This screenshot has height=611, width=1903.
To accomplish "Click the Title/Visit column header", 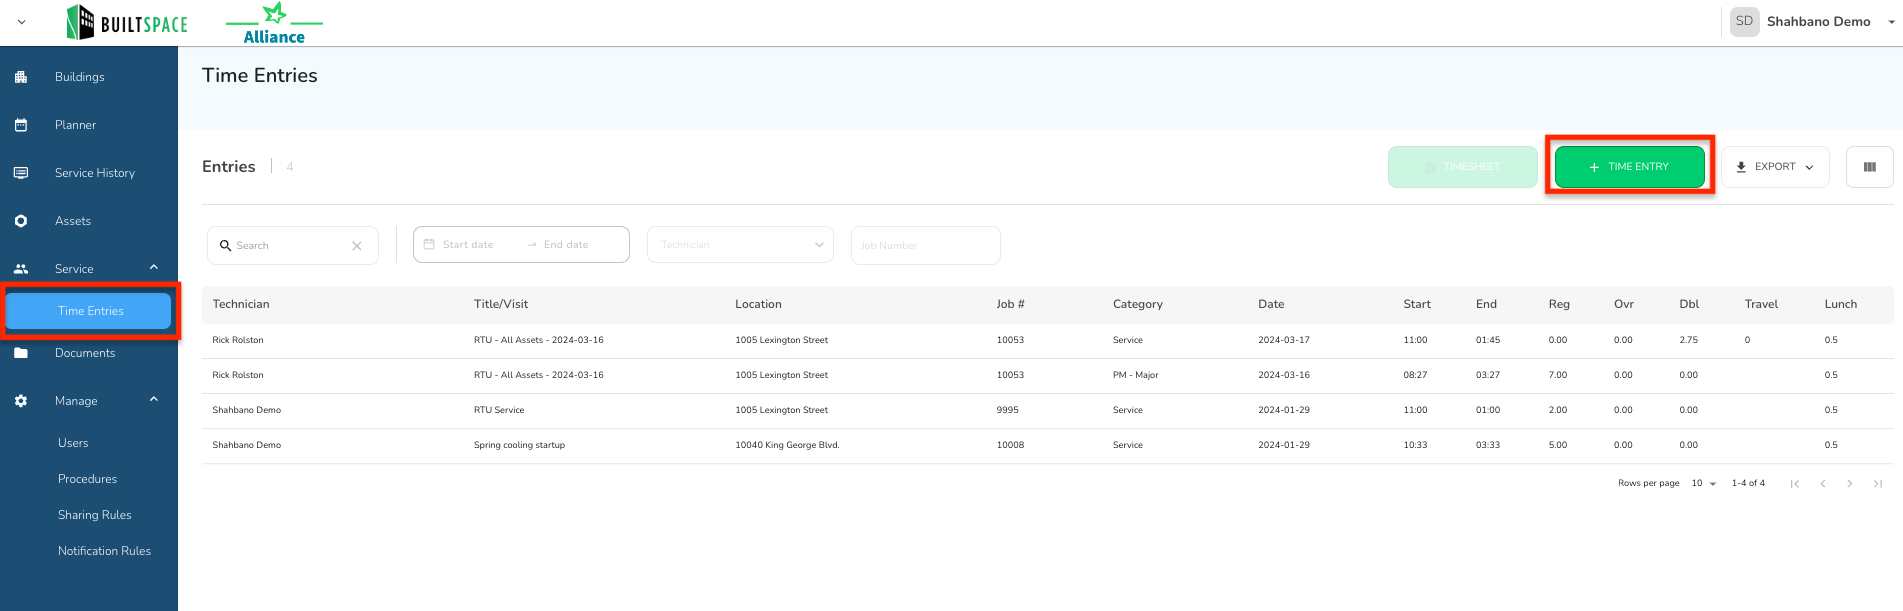I will click(x=501, y=304).
